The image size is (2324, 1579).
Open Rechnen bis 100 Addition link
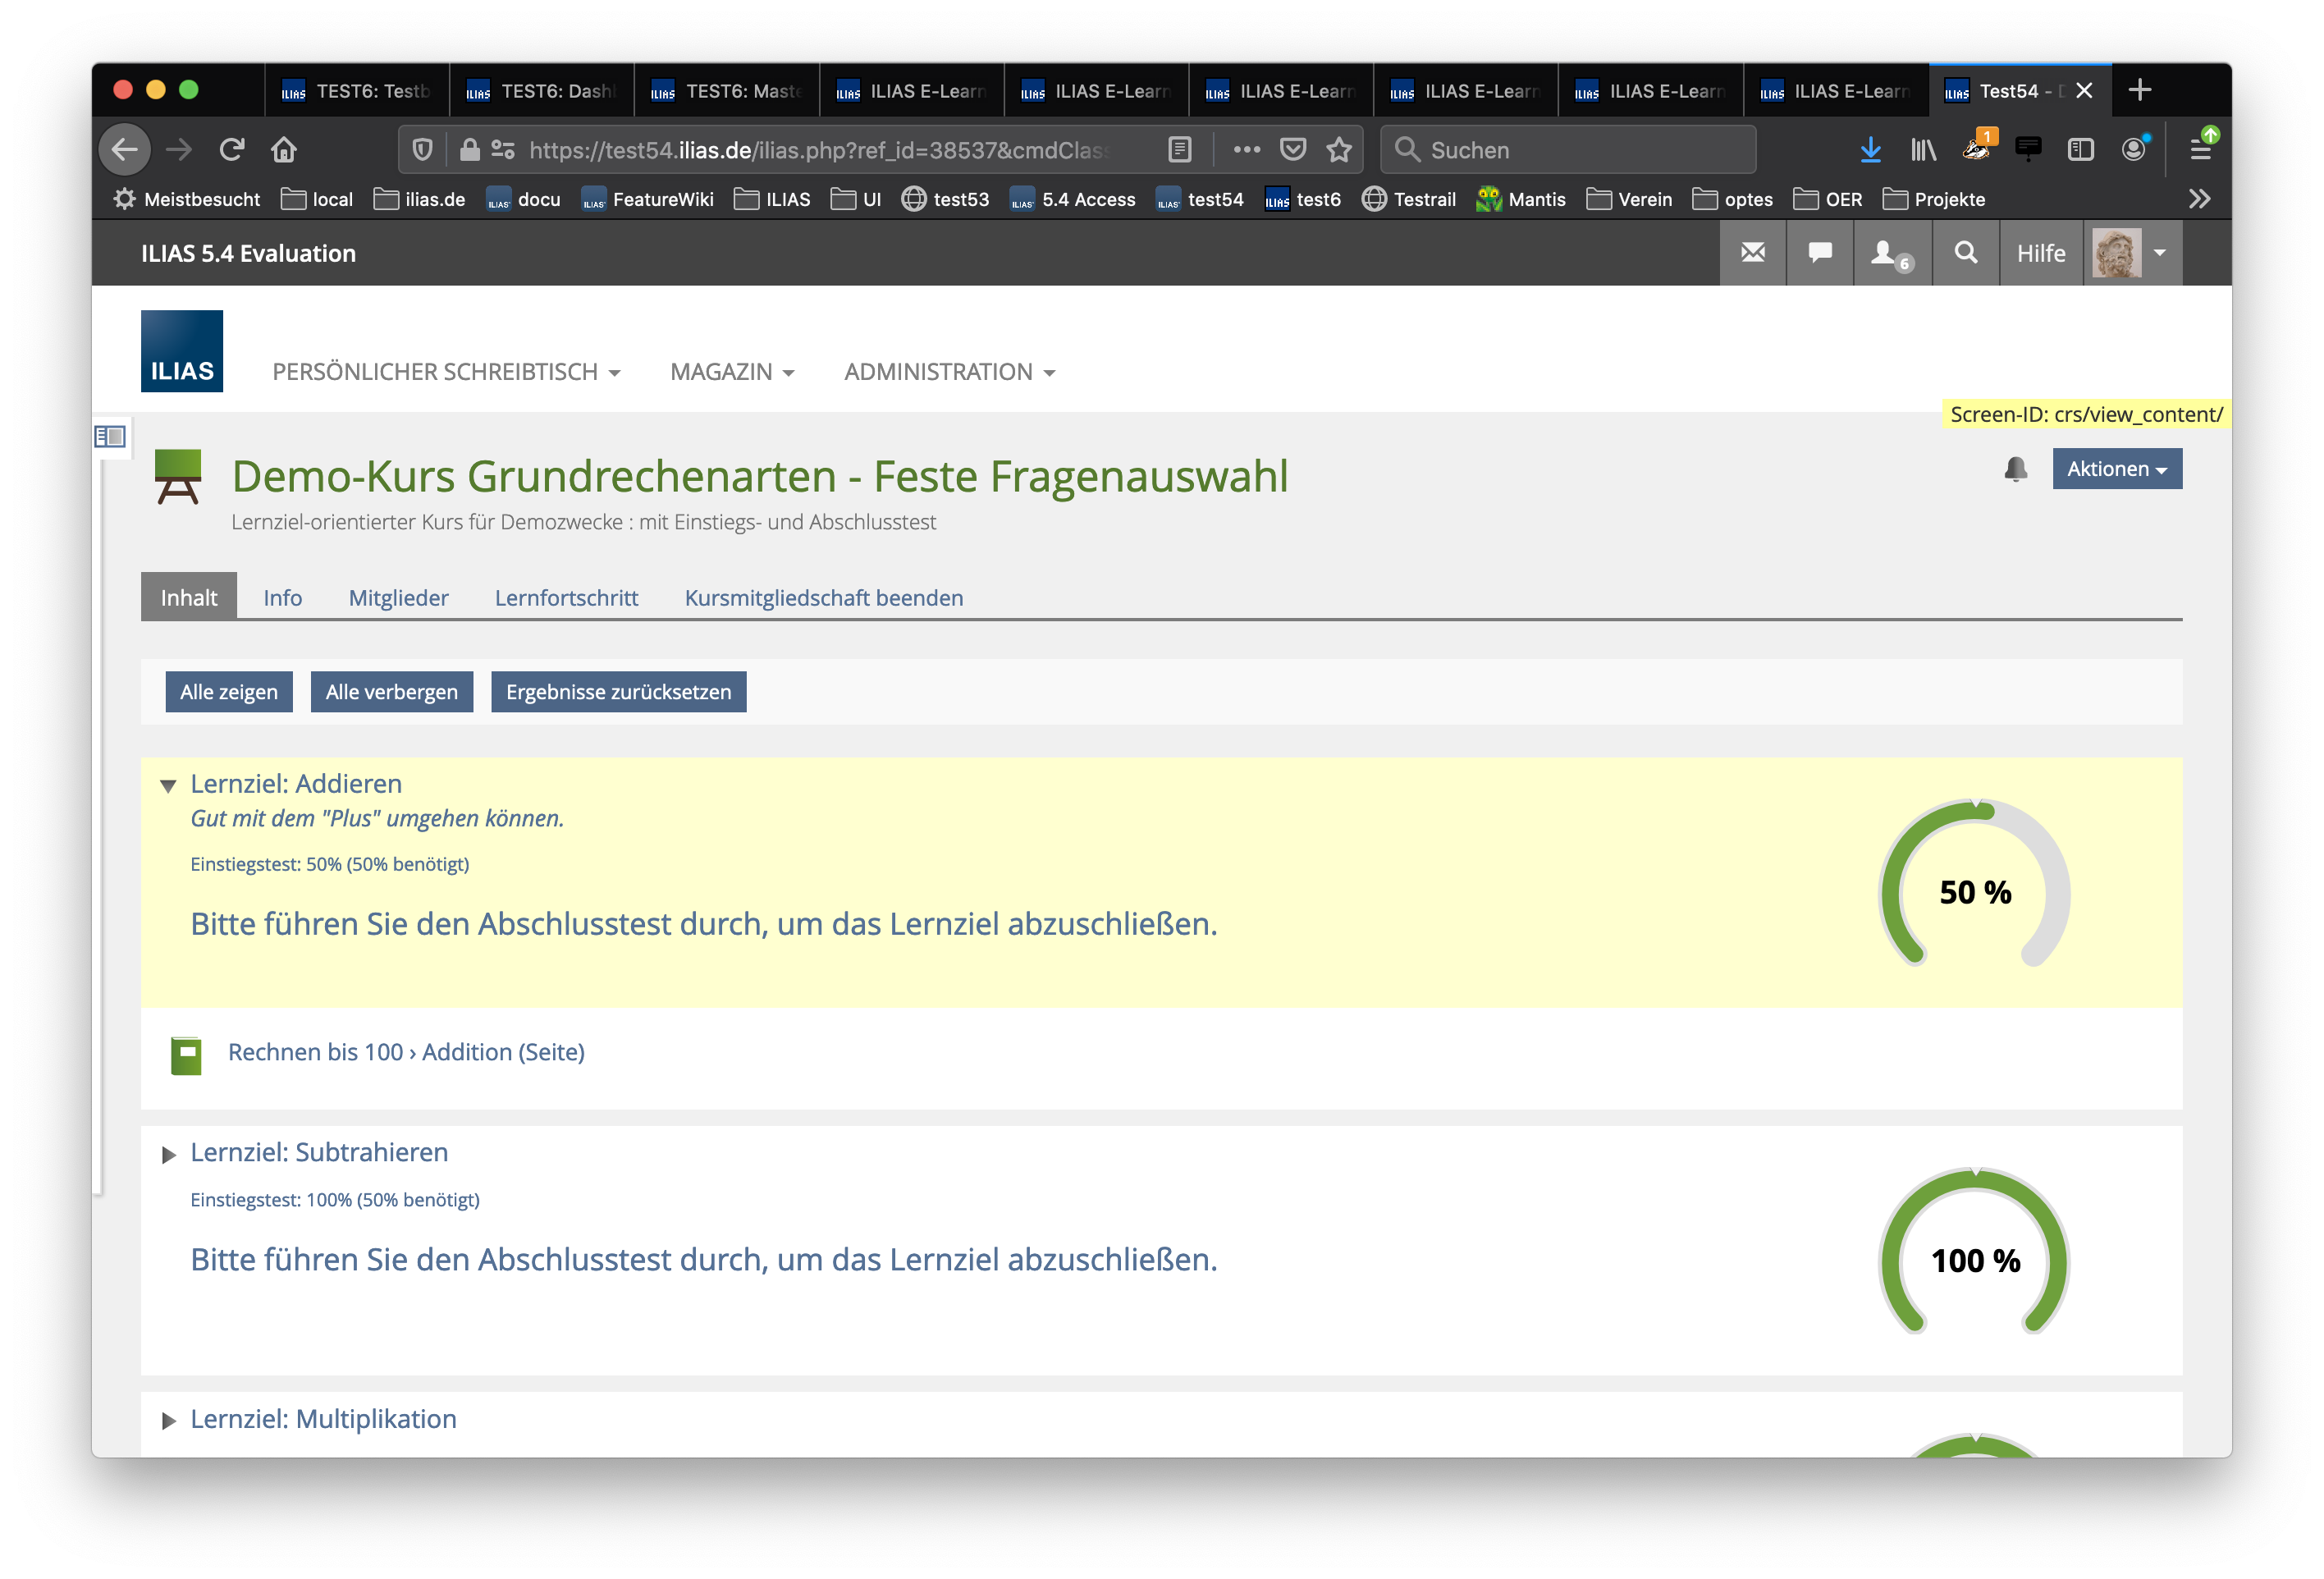click(x=406, y=1052)
